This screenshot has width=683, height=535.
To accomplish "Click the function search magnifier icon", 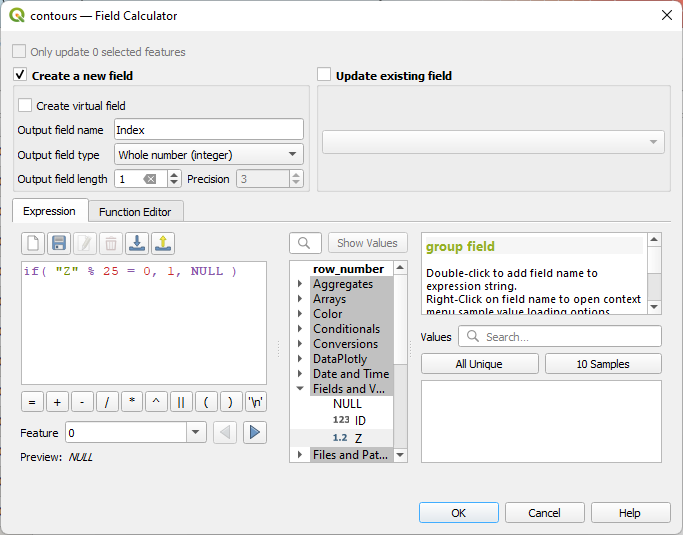I will pyautogui.click(x=305, y=243).
